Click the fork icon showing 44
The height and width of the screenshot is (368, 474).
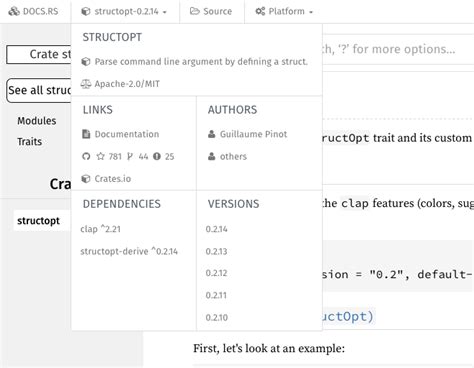click(130, 156)
